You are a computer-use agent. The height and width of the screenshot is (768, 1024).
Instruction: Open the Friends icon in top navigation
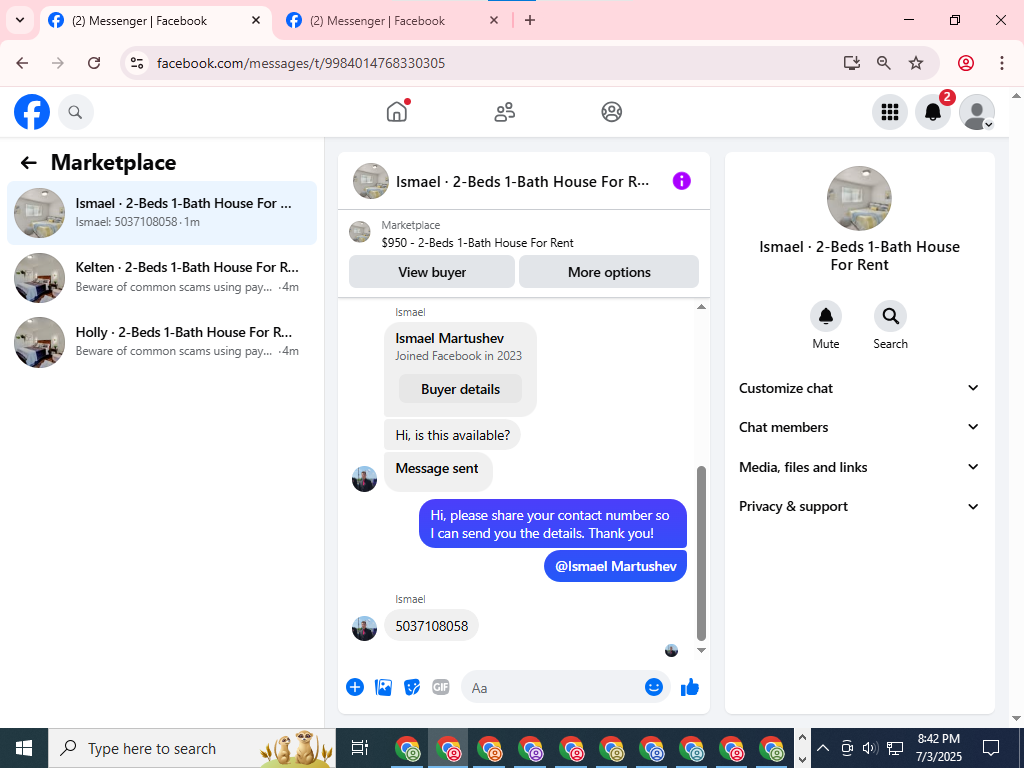pyautogui.click(x=504, y=112)
